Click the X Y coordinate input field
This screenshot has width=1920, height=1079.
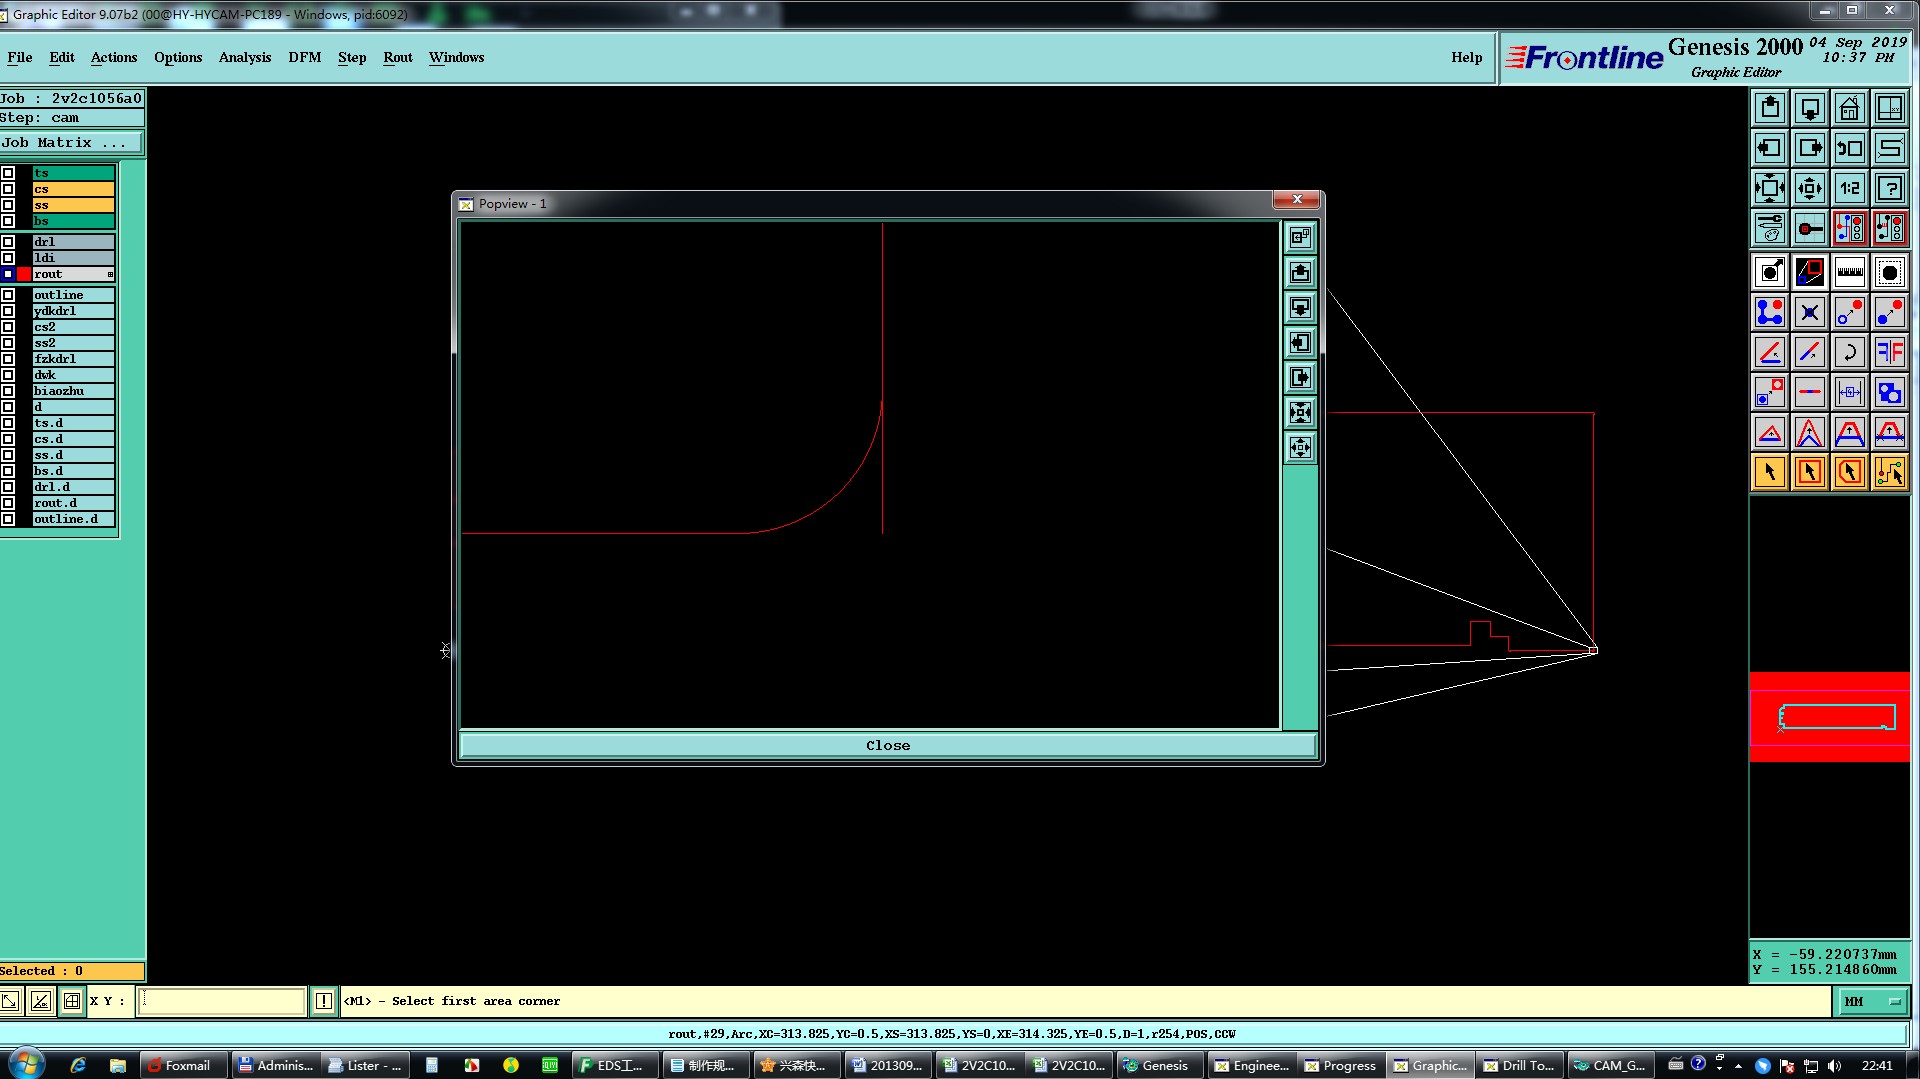[221, 1001]
